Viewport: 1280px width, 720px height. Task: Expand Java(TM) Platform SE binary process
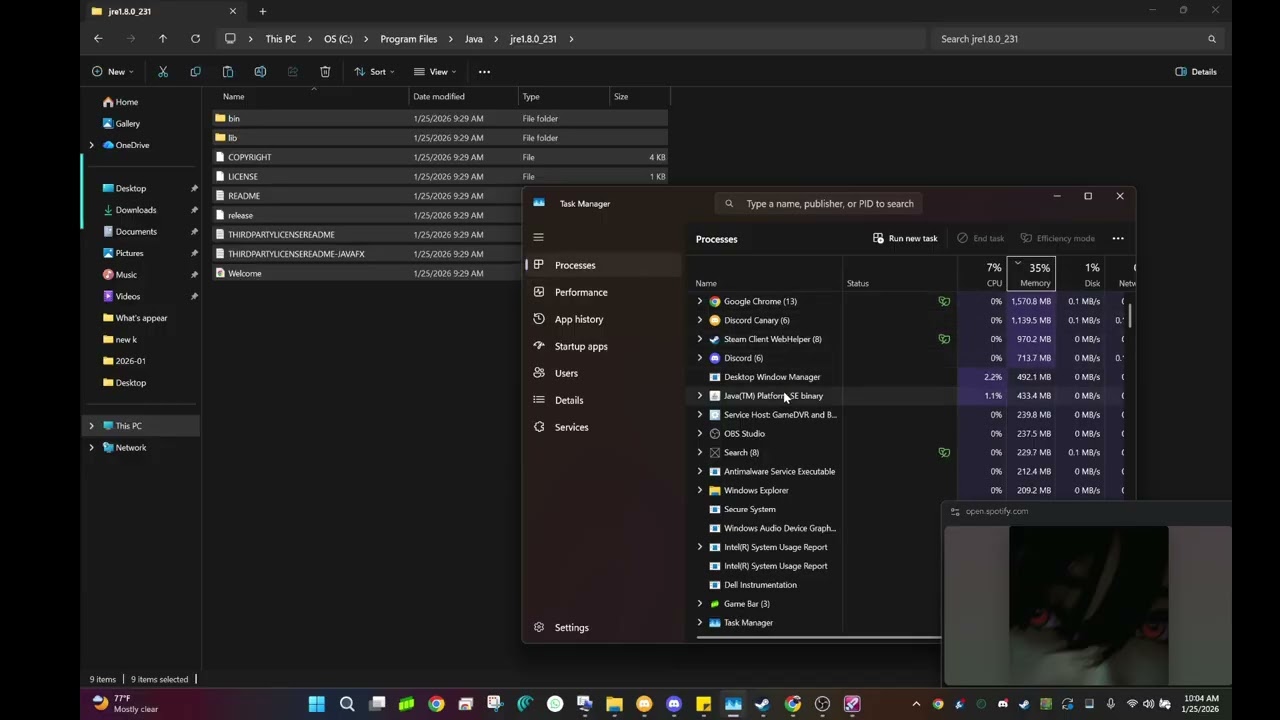[x=700, y=396]
